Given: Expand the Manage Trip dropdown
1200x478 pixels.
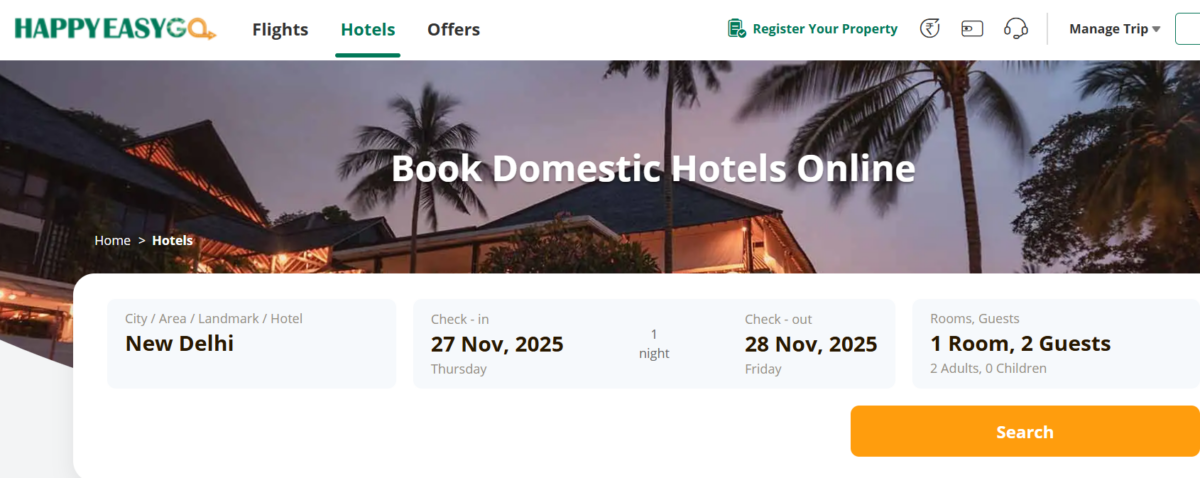Looking at the screenshot, I should point(1114,29).
